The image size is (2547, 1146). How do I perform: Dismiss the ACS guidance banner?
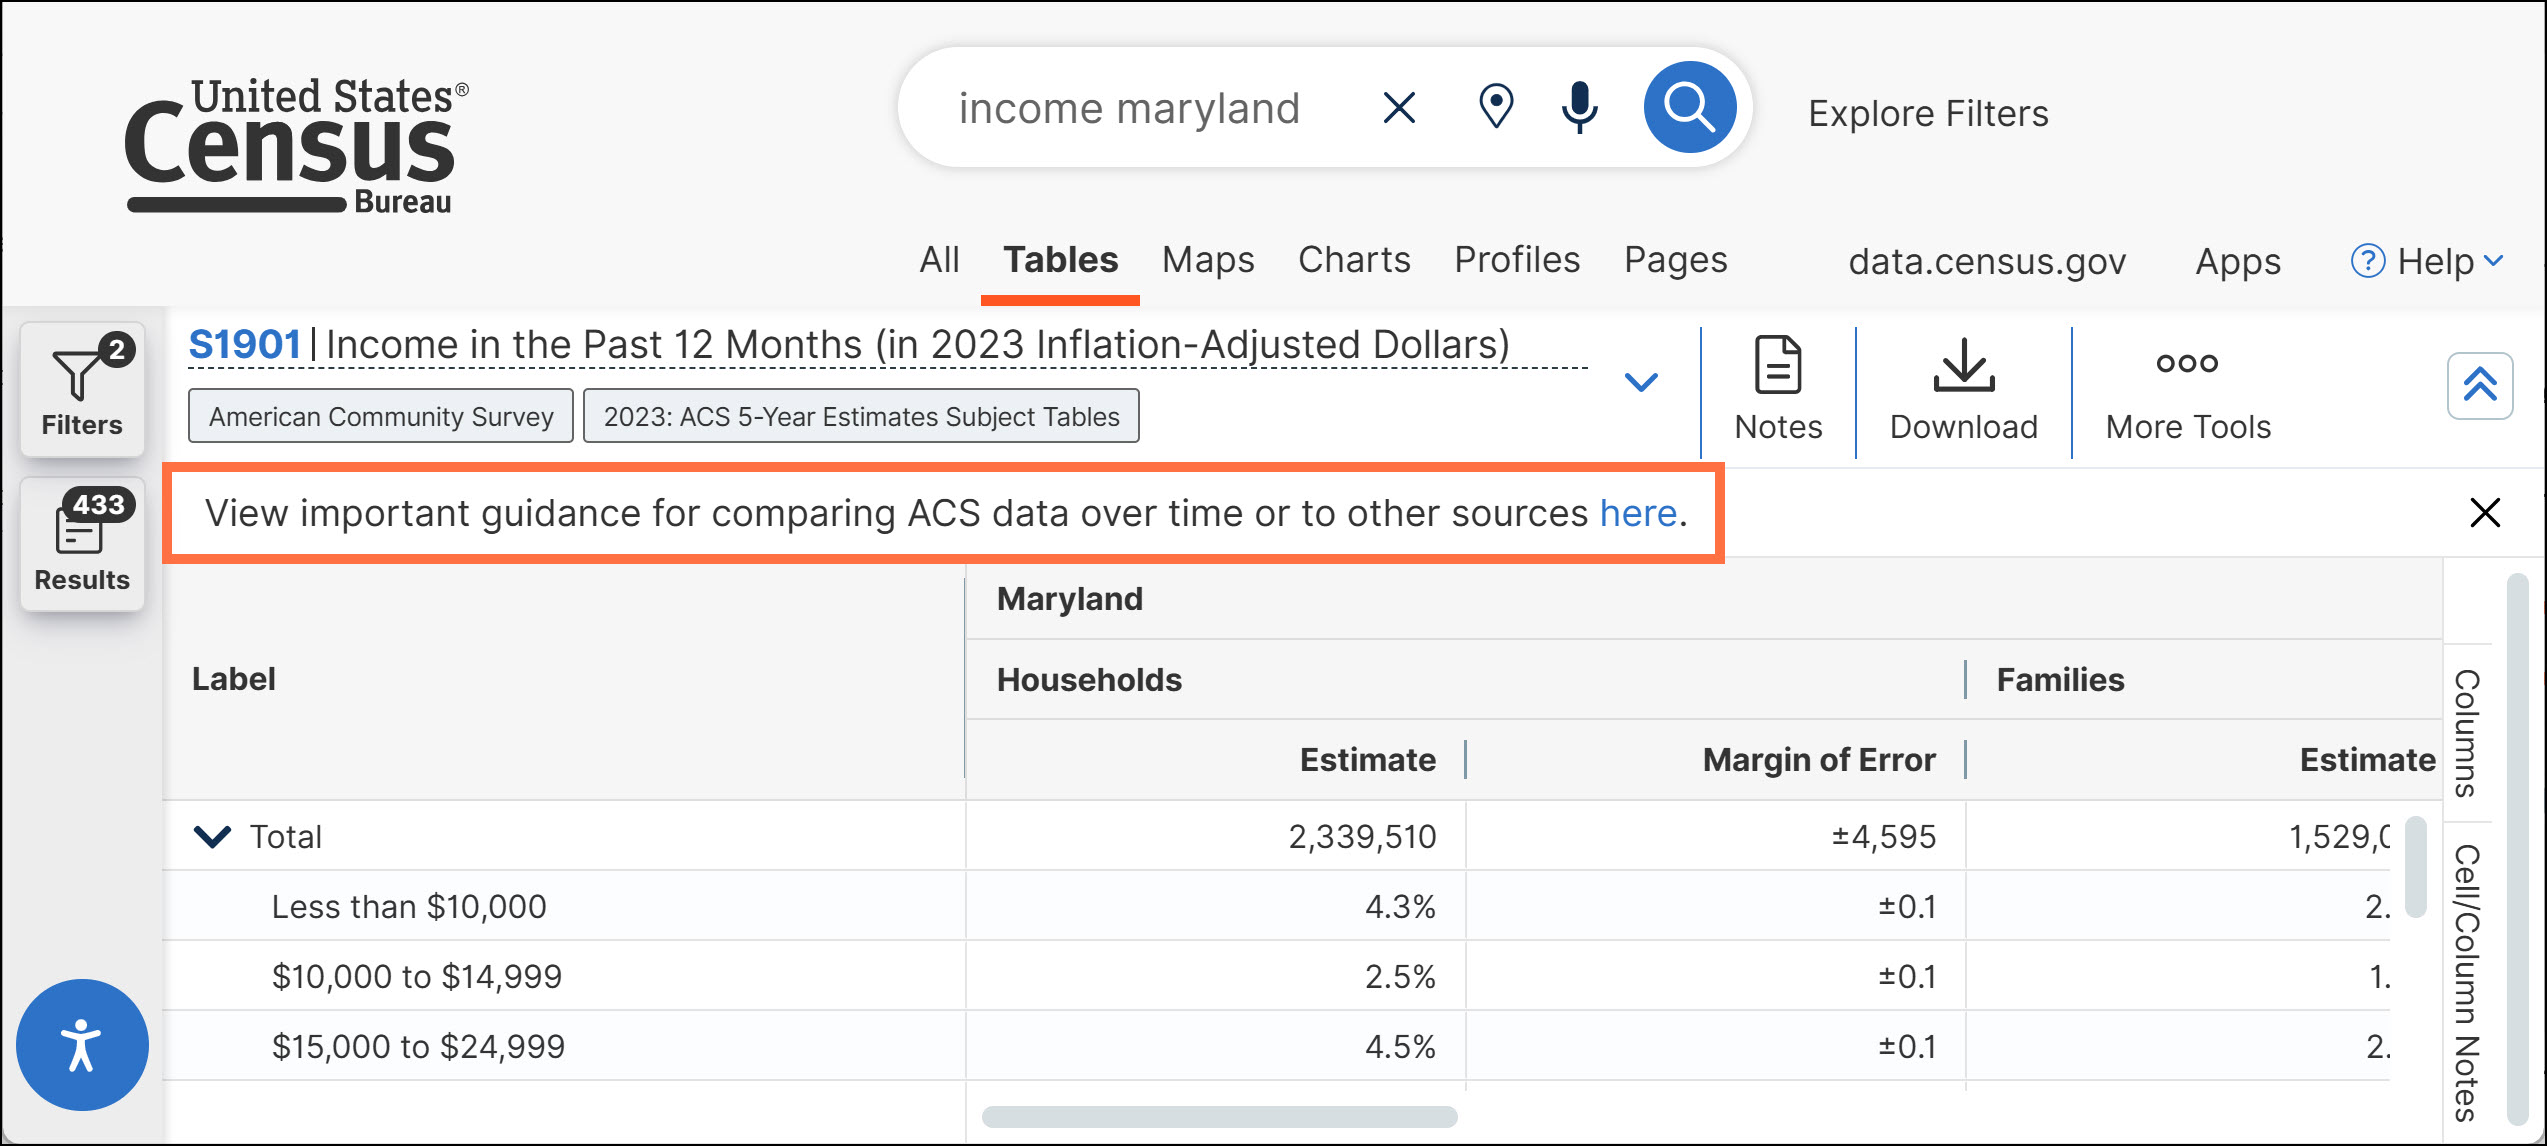[2484, 513]
